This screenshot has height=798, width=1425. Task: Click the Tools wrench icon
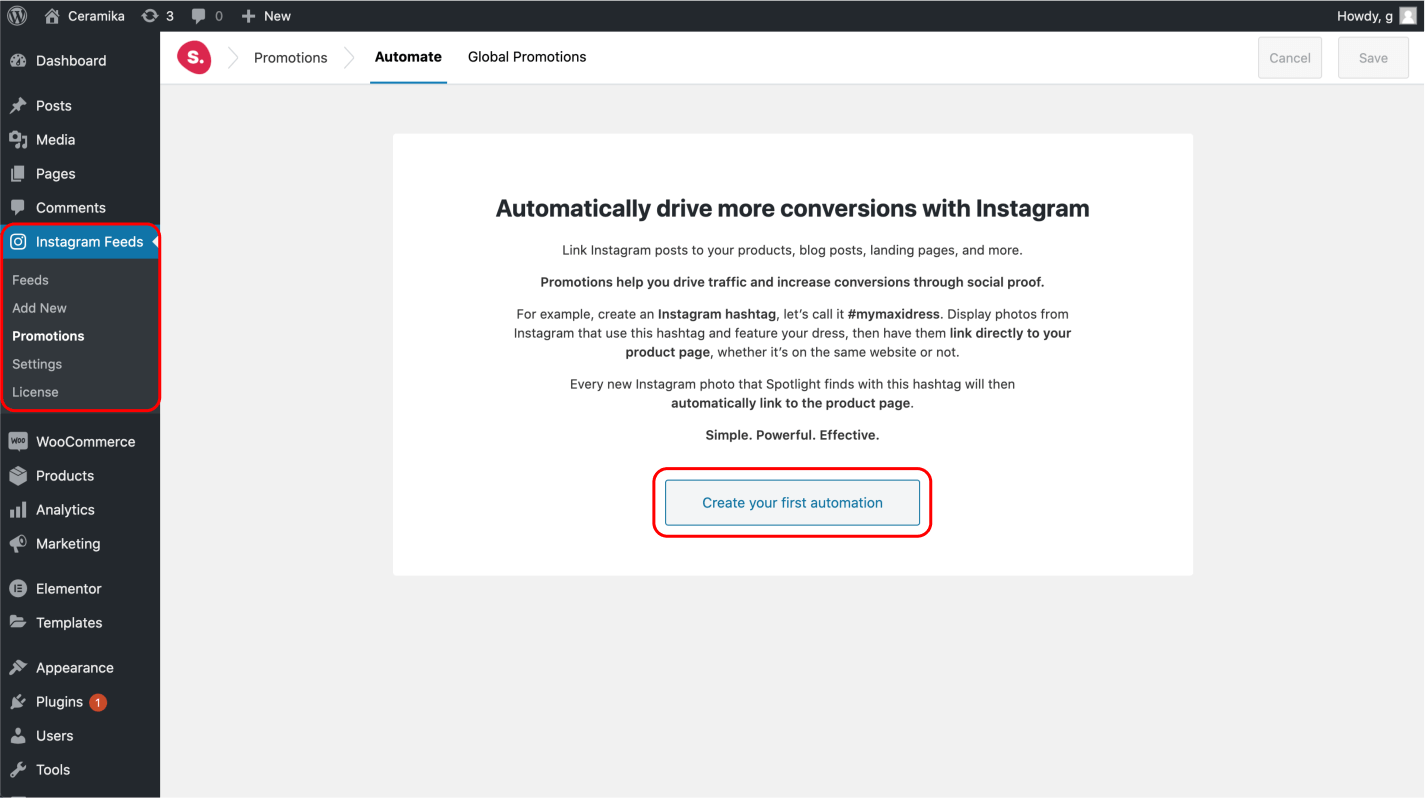tap(18, 770)
